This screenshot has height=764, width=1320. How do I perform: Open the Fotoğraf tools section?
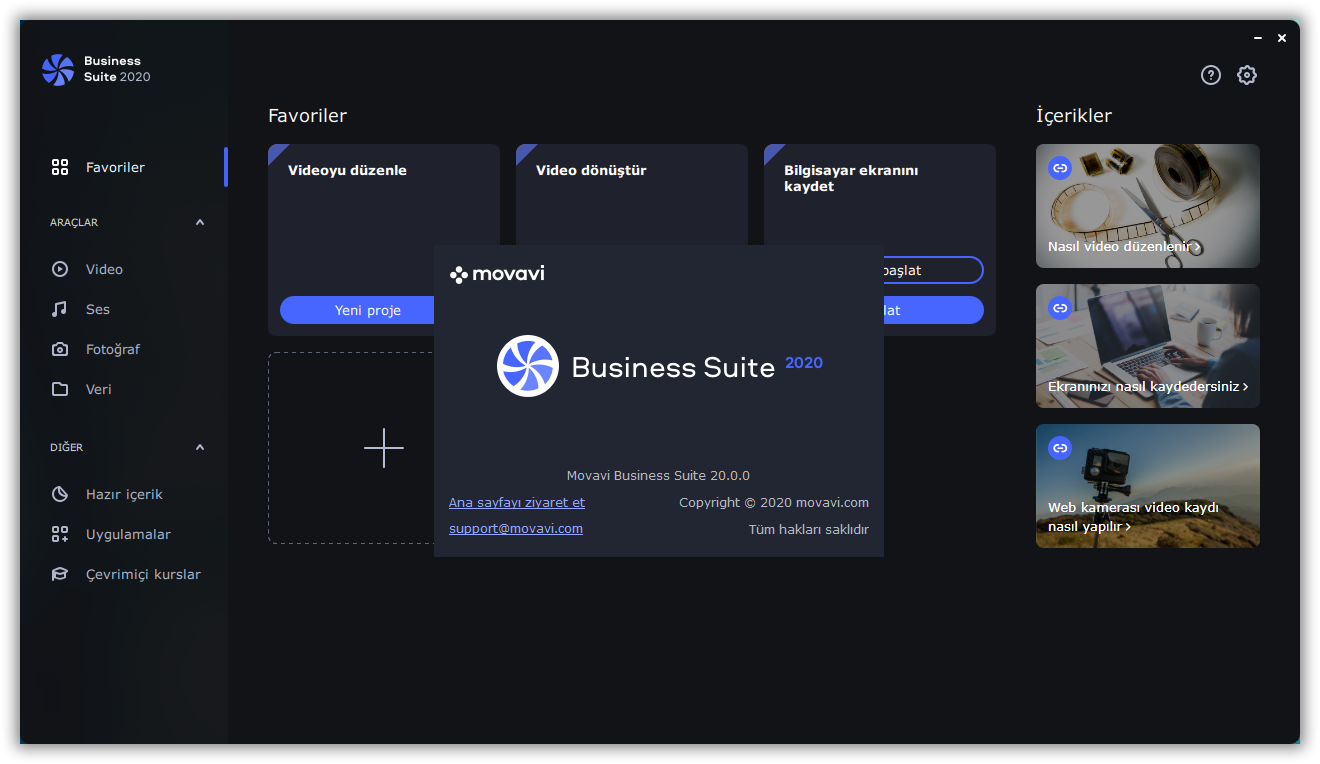124,349
